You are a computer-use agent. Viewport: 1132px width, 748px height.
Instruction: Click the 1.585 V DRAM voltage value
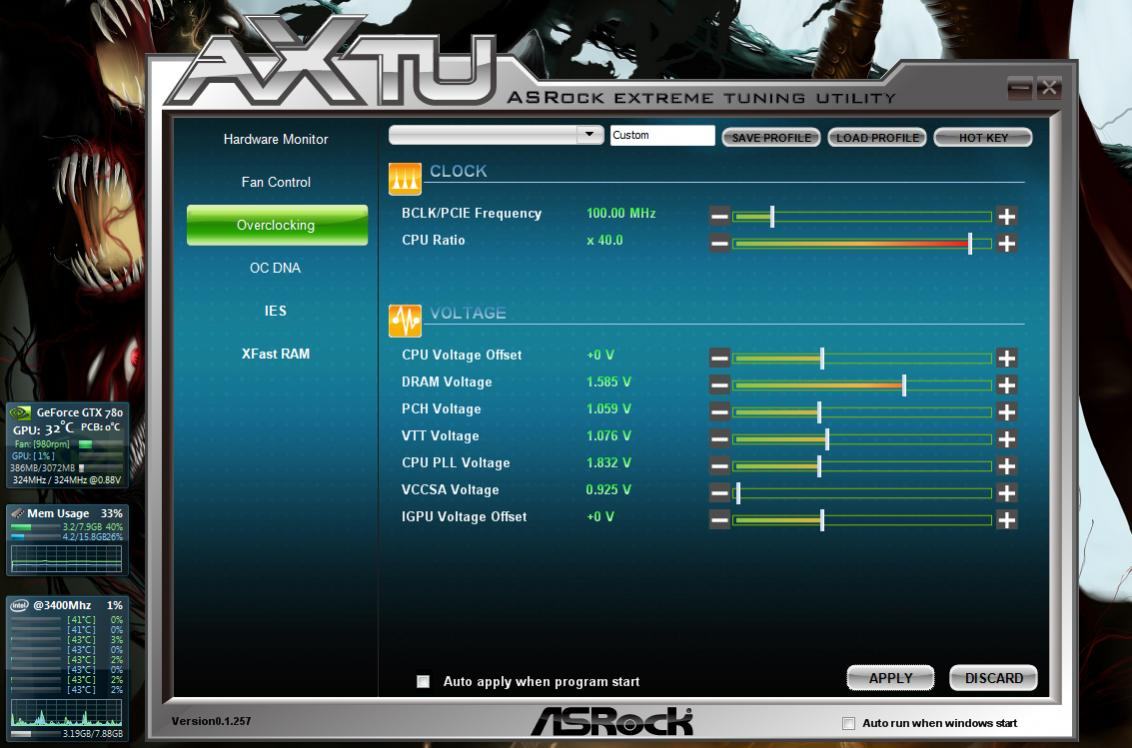click(x=609, y=382)
